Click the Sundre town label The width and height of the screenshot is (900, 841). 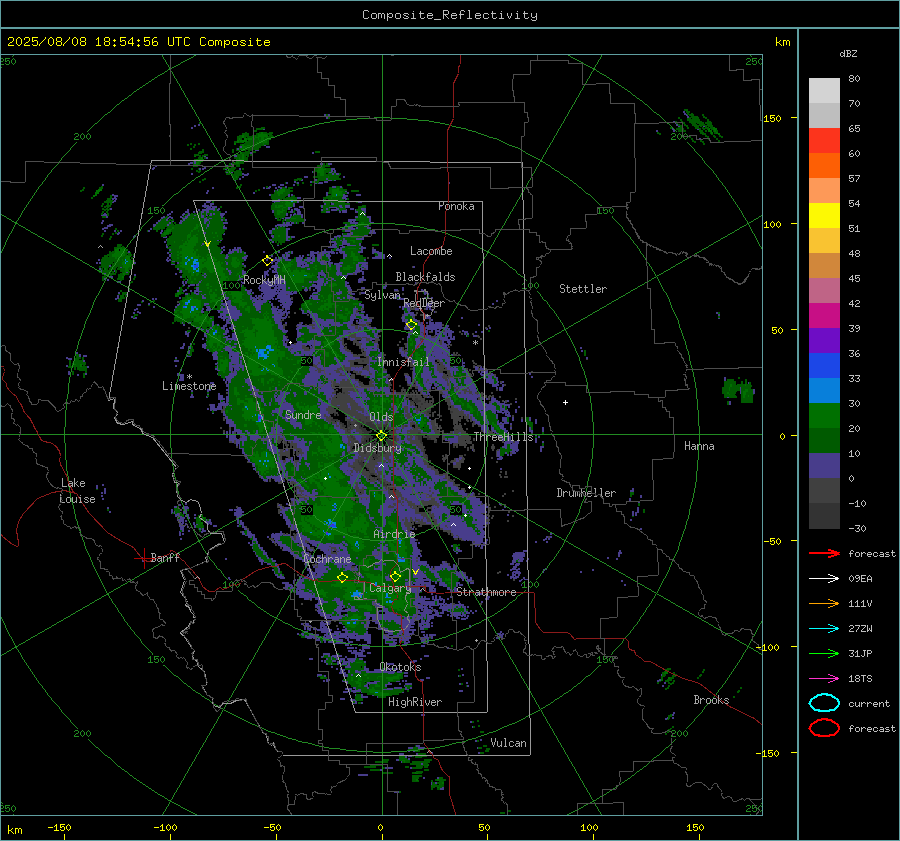click(x=303, y=415)
